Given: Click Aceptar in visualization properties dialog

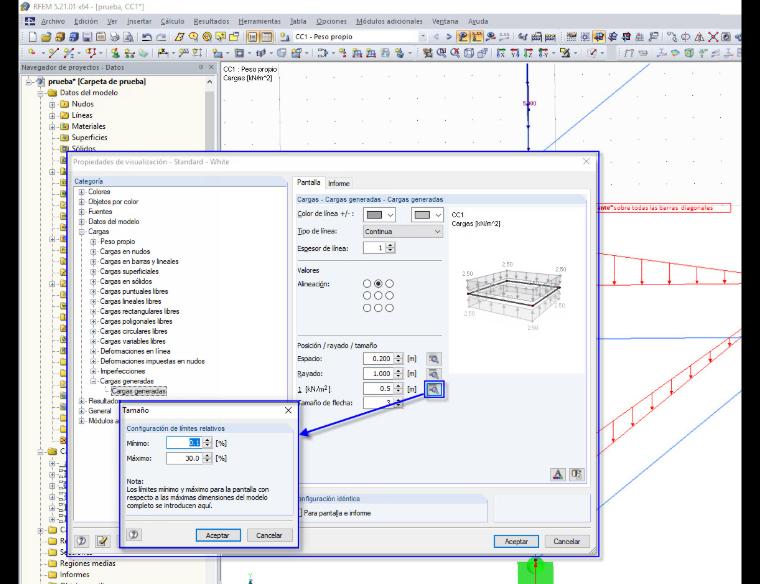Looking at the screenshot, I should (516, 541).
